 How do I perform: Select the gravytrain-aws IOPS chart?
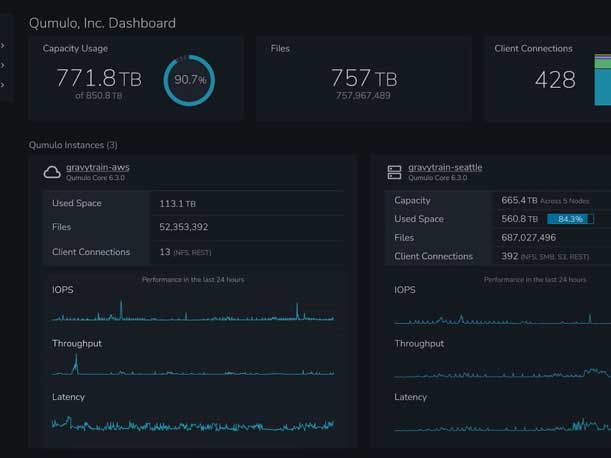click(194, 312)
